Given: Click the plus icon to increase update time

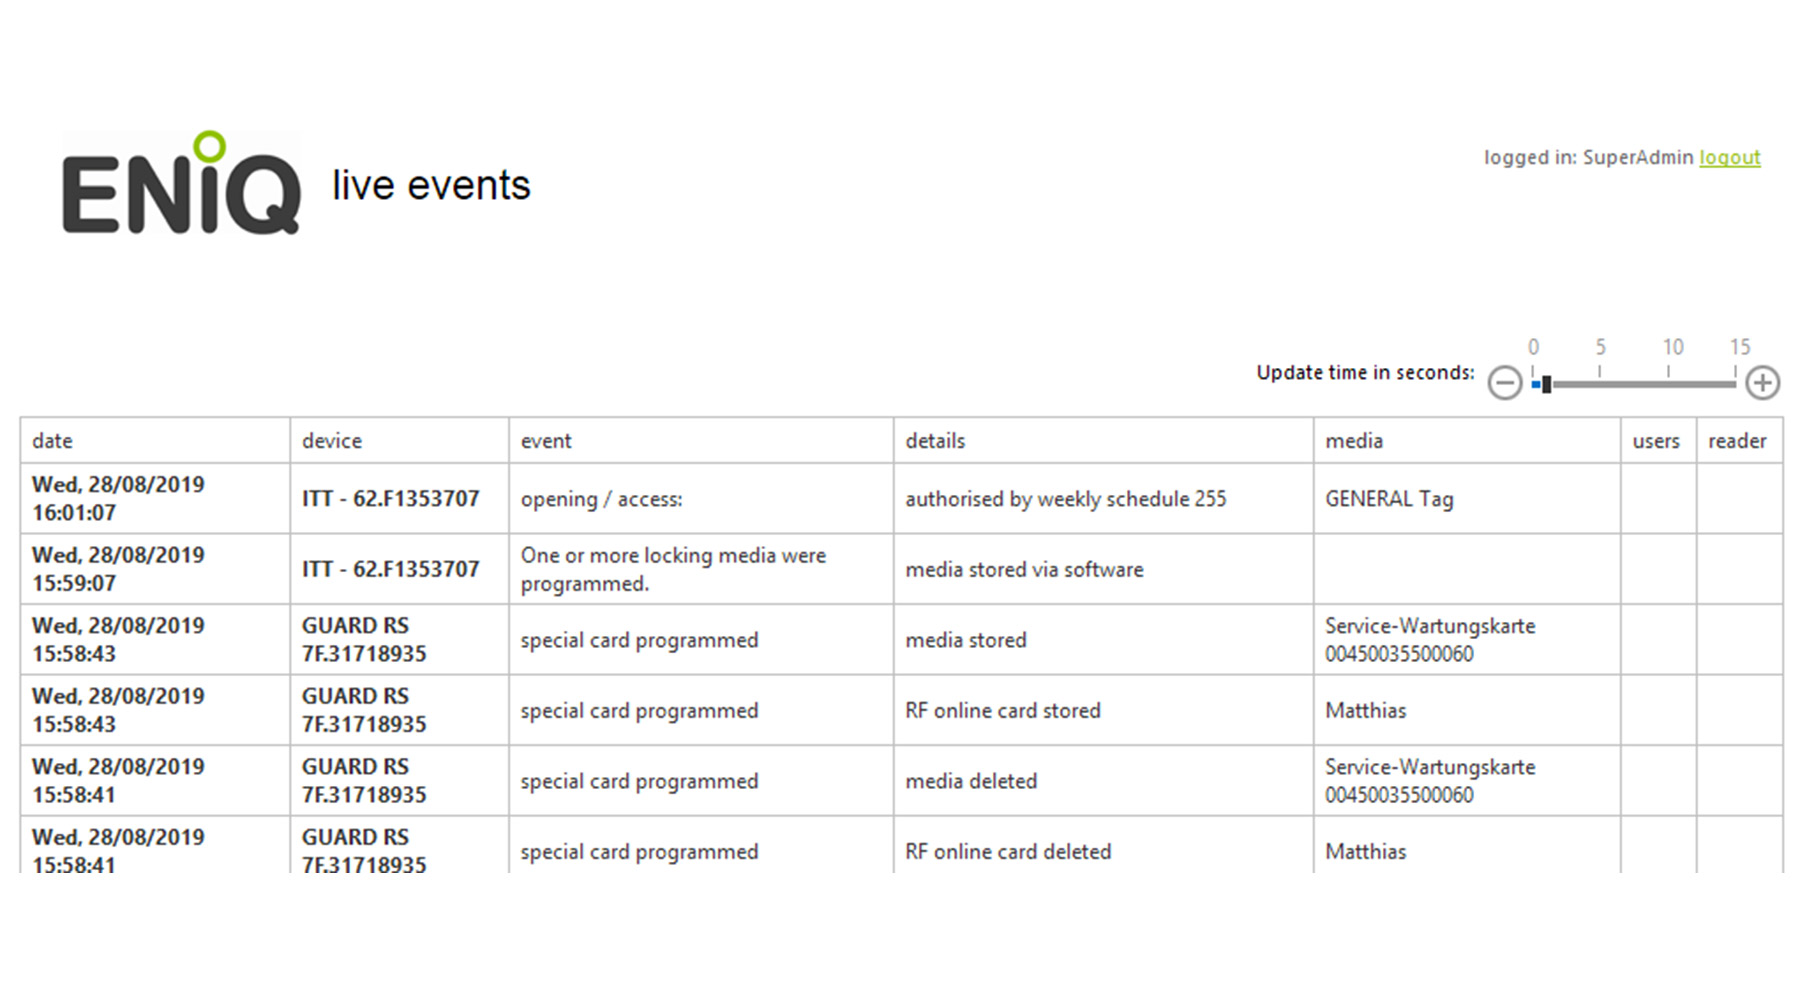Looking at the screenshot, I should click(x=1762, y=383).
